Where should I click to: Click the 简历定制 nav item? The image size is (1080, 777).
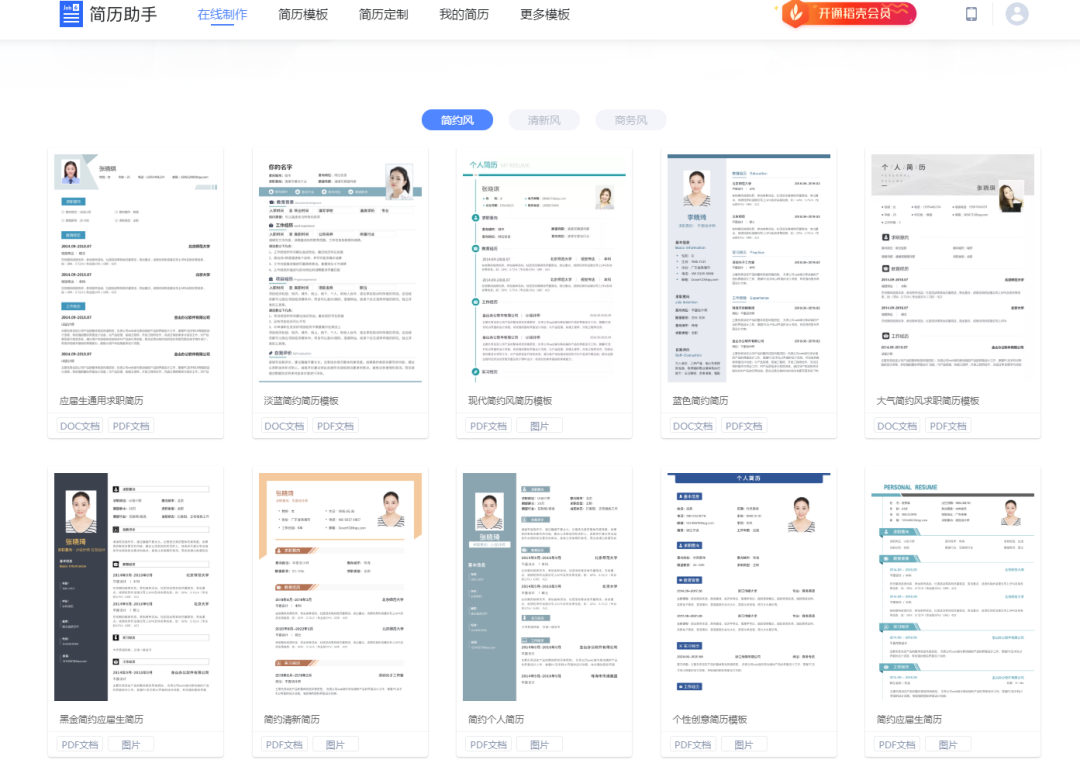pyautogui.click(x=381, y=14)
